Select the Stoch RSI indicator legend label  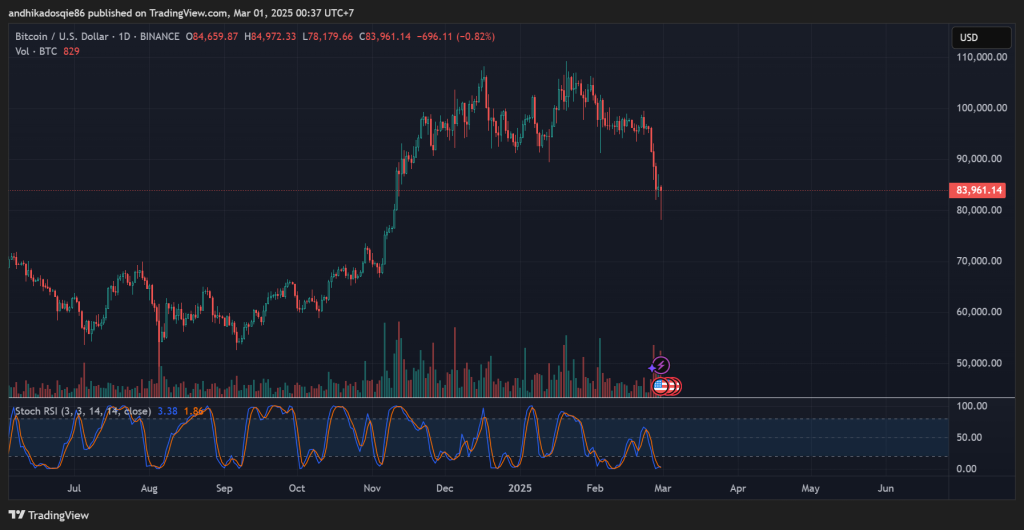[x=83, y=411]
